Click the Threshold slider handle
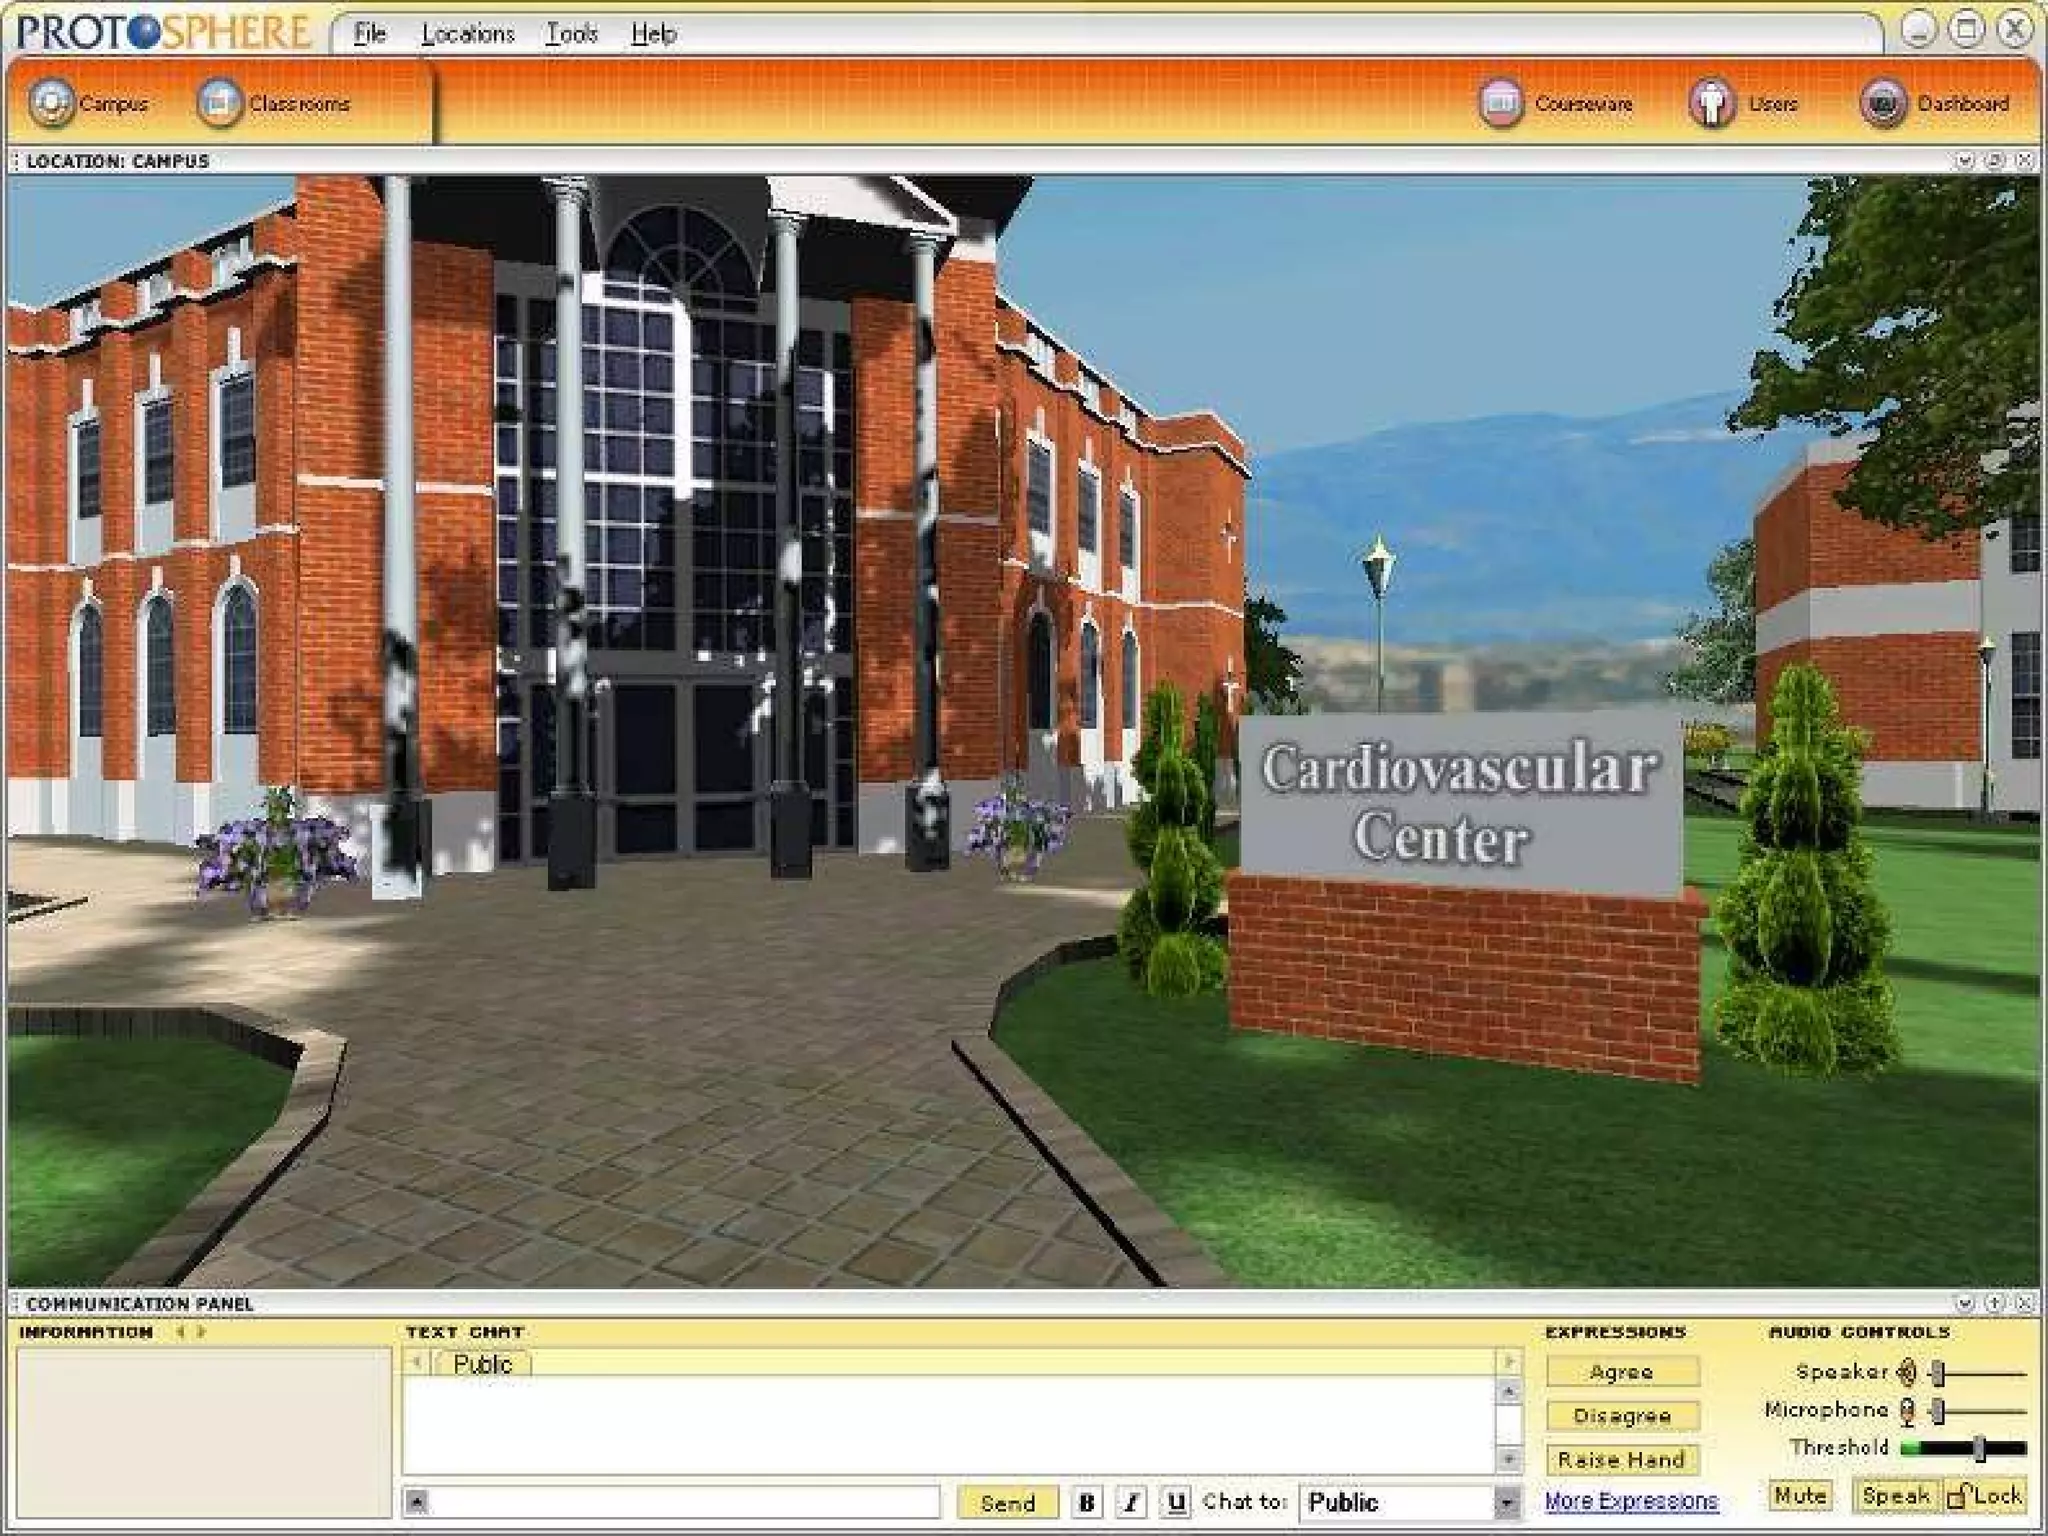This screenshot has height=1536, width=2048. 1978,1448
